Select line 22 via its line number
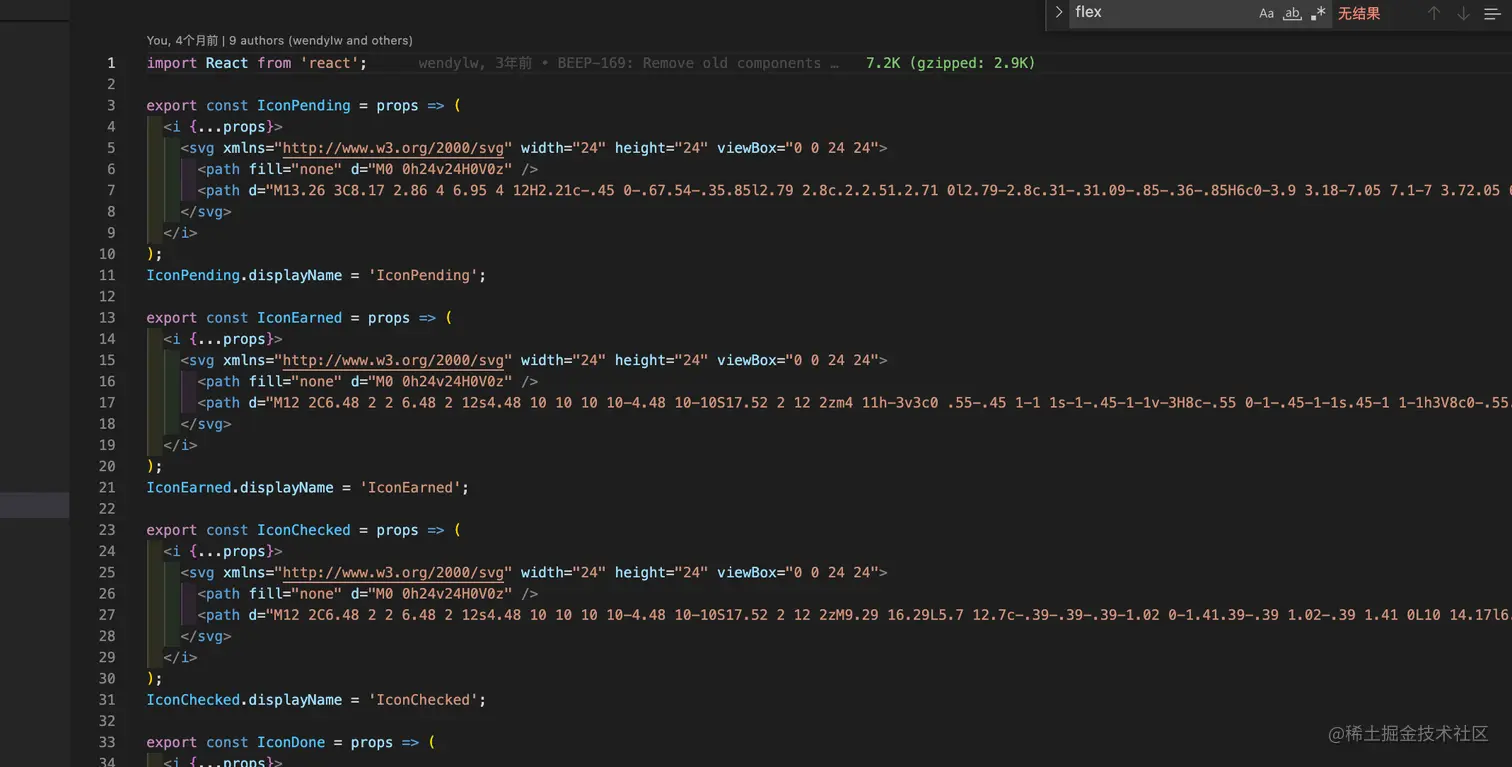The height and width of the screenshot is (767, 1512). 107,509
